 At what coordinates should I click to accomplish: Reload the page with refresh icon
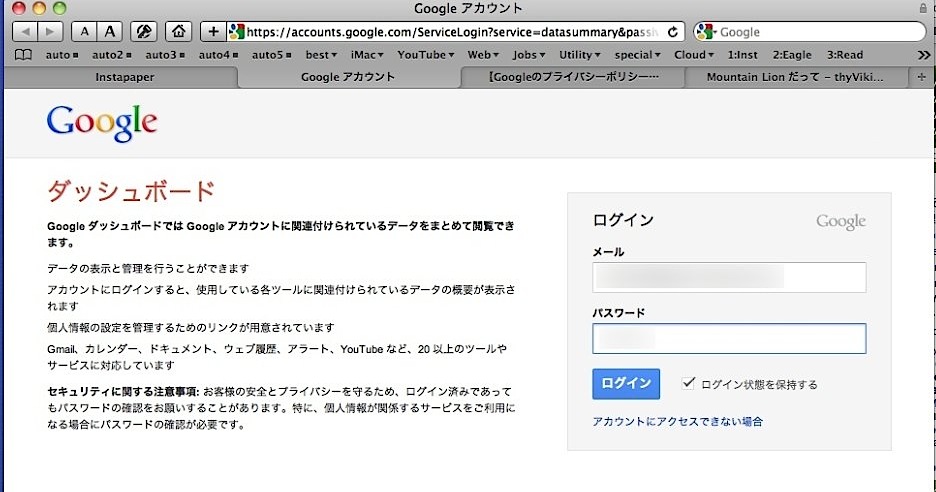coord(674,32)
